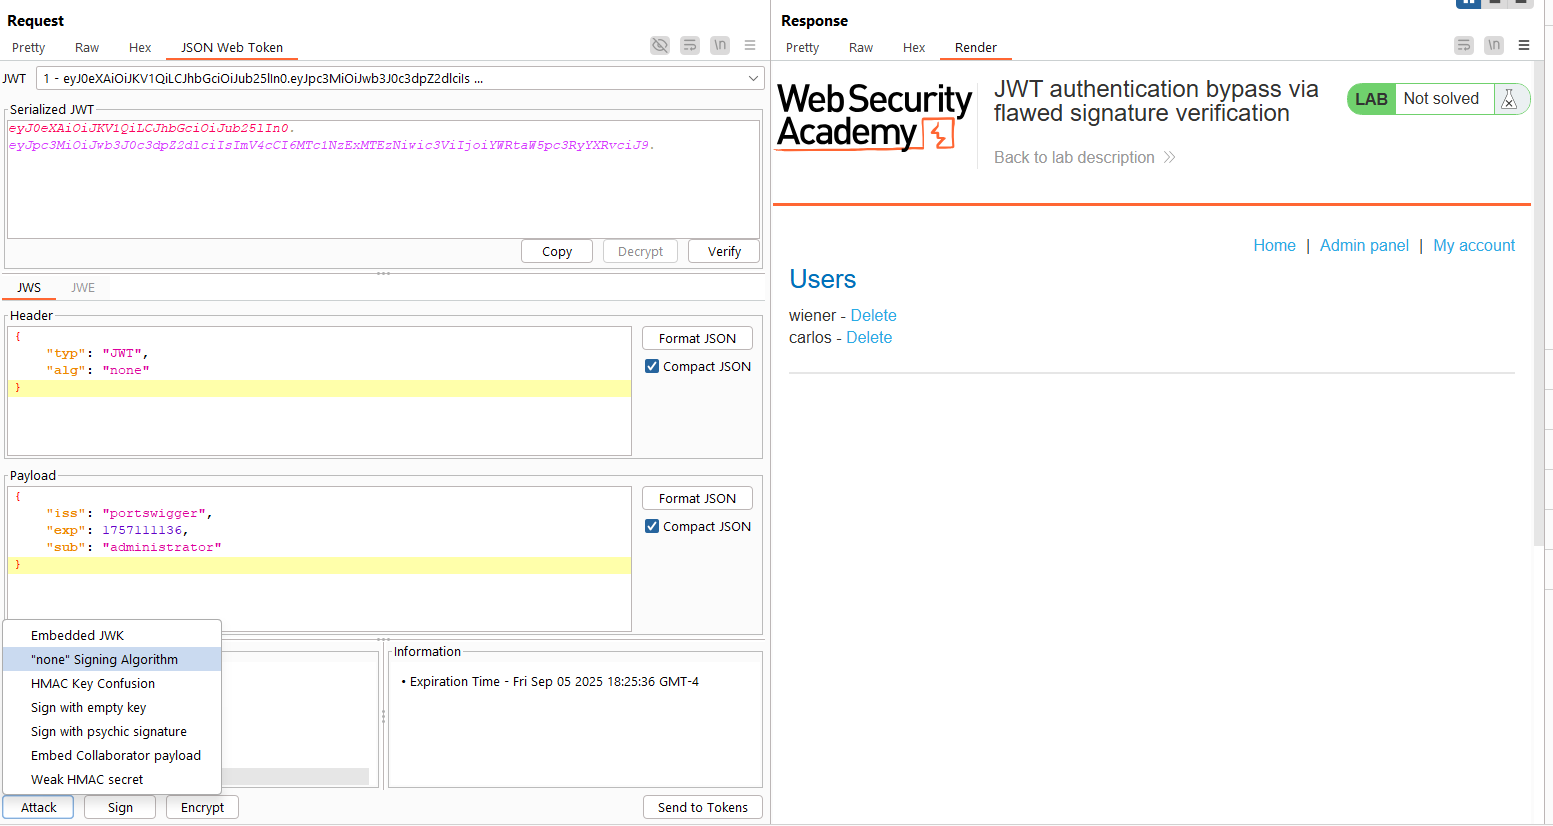1553x826 pixels.
Task: Open Request panel hamburger options menu
Action: (x=750, y=45)
